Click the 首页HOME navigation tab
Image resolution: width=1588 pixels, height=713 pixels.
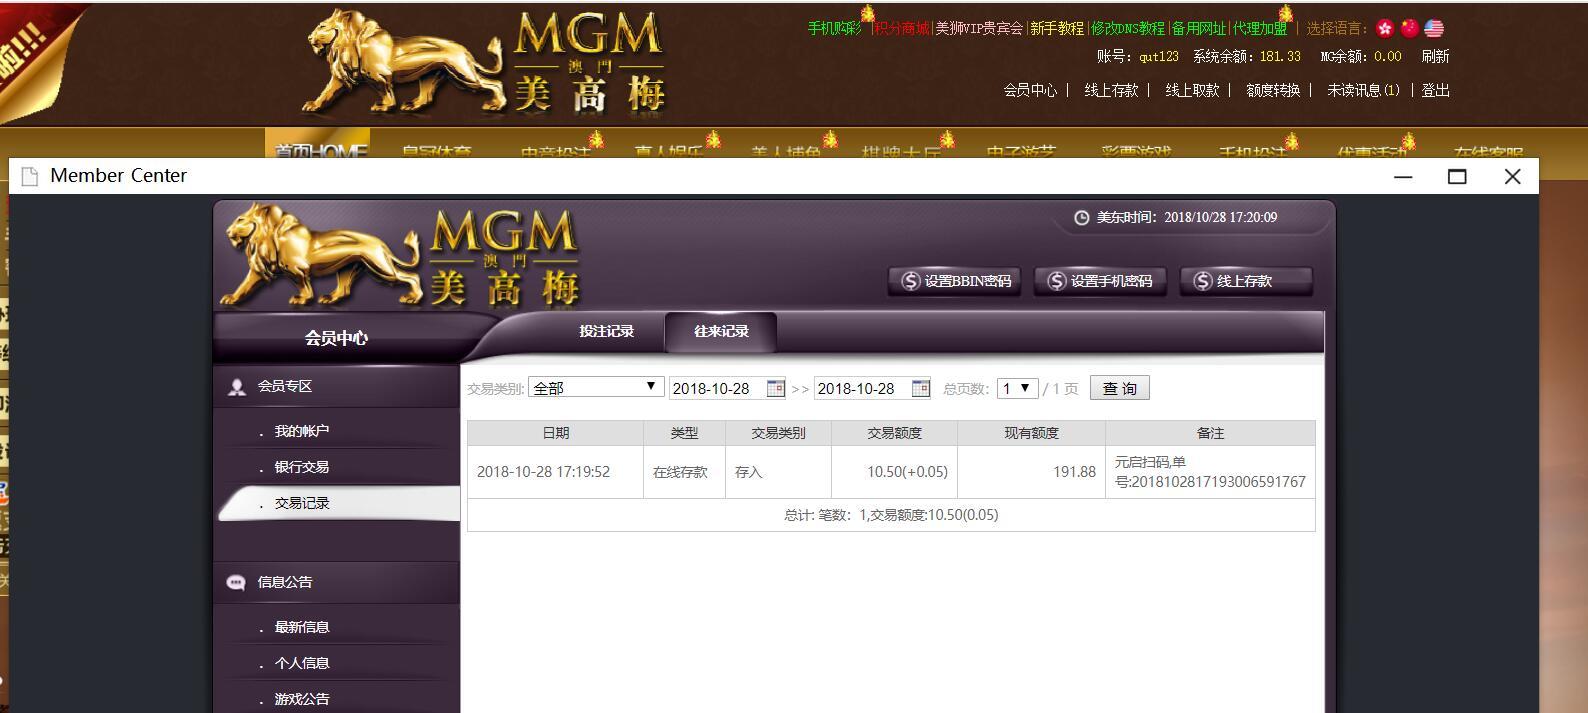(x=318, y=144)
